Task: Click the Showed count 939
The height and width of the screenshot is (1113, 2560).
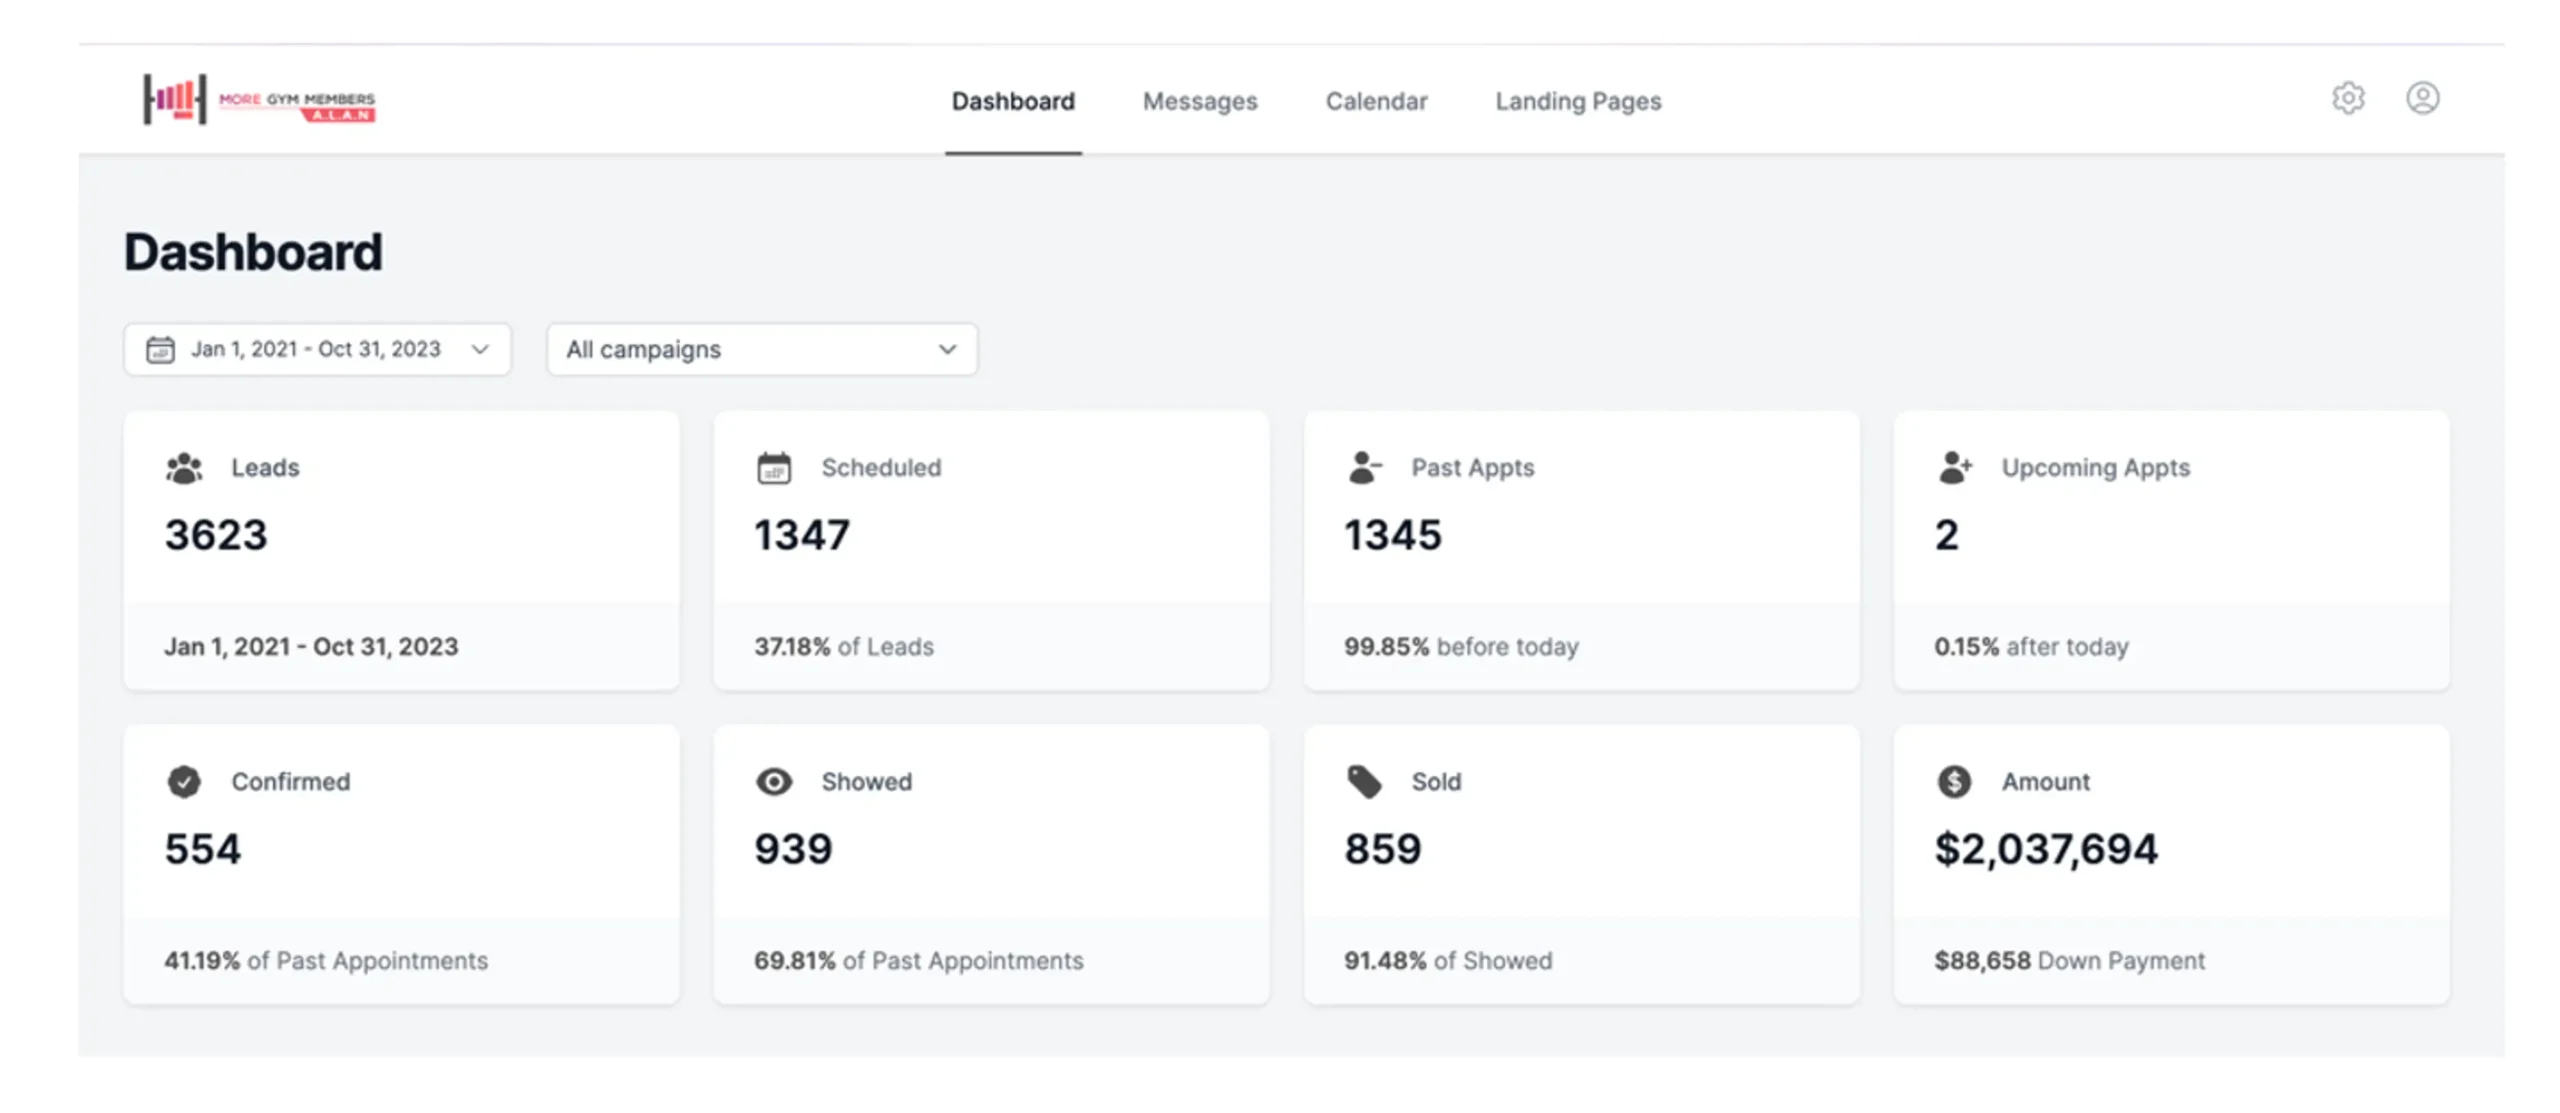Action: click(793, 849)
